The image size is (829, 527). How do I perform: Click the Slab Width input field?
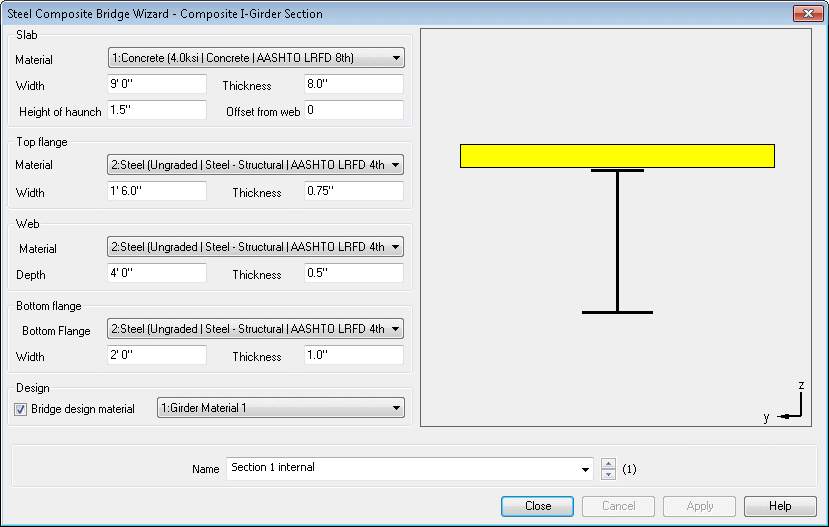point(156,85)
